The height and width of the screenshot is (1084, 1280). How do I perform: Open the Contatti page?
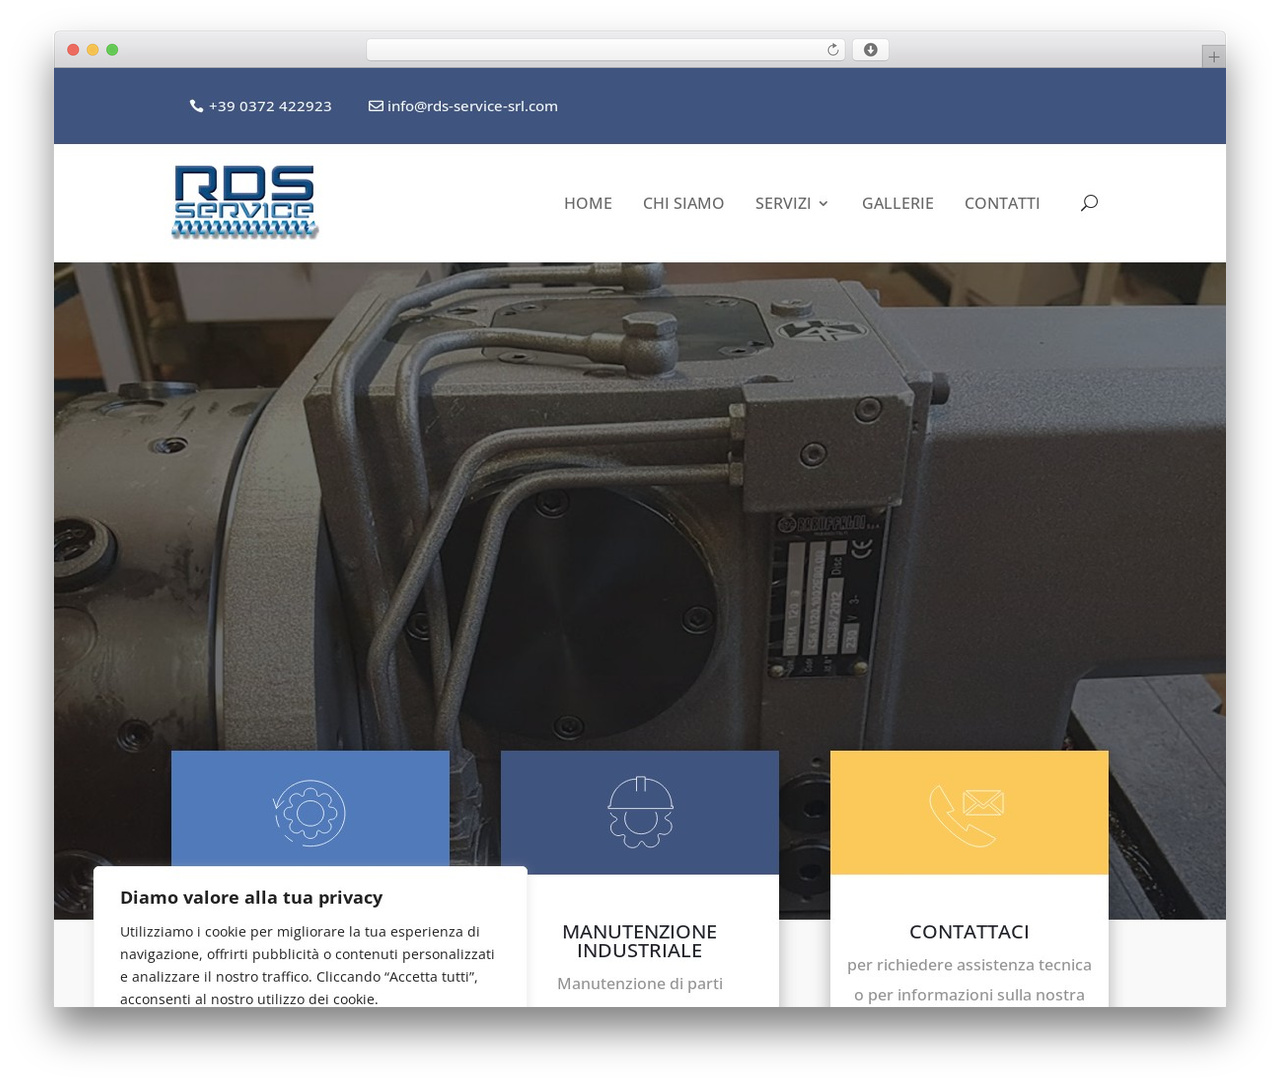[1002, 203]
